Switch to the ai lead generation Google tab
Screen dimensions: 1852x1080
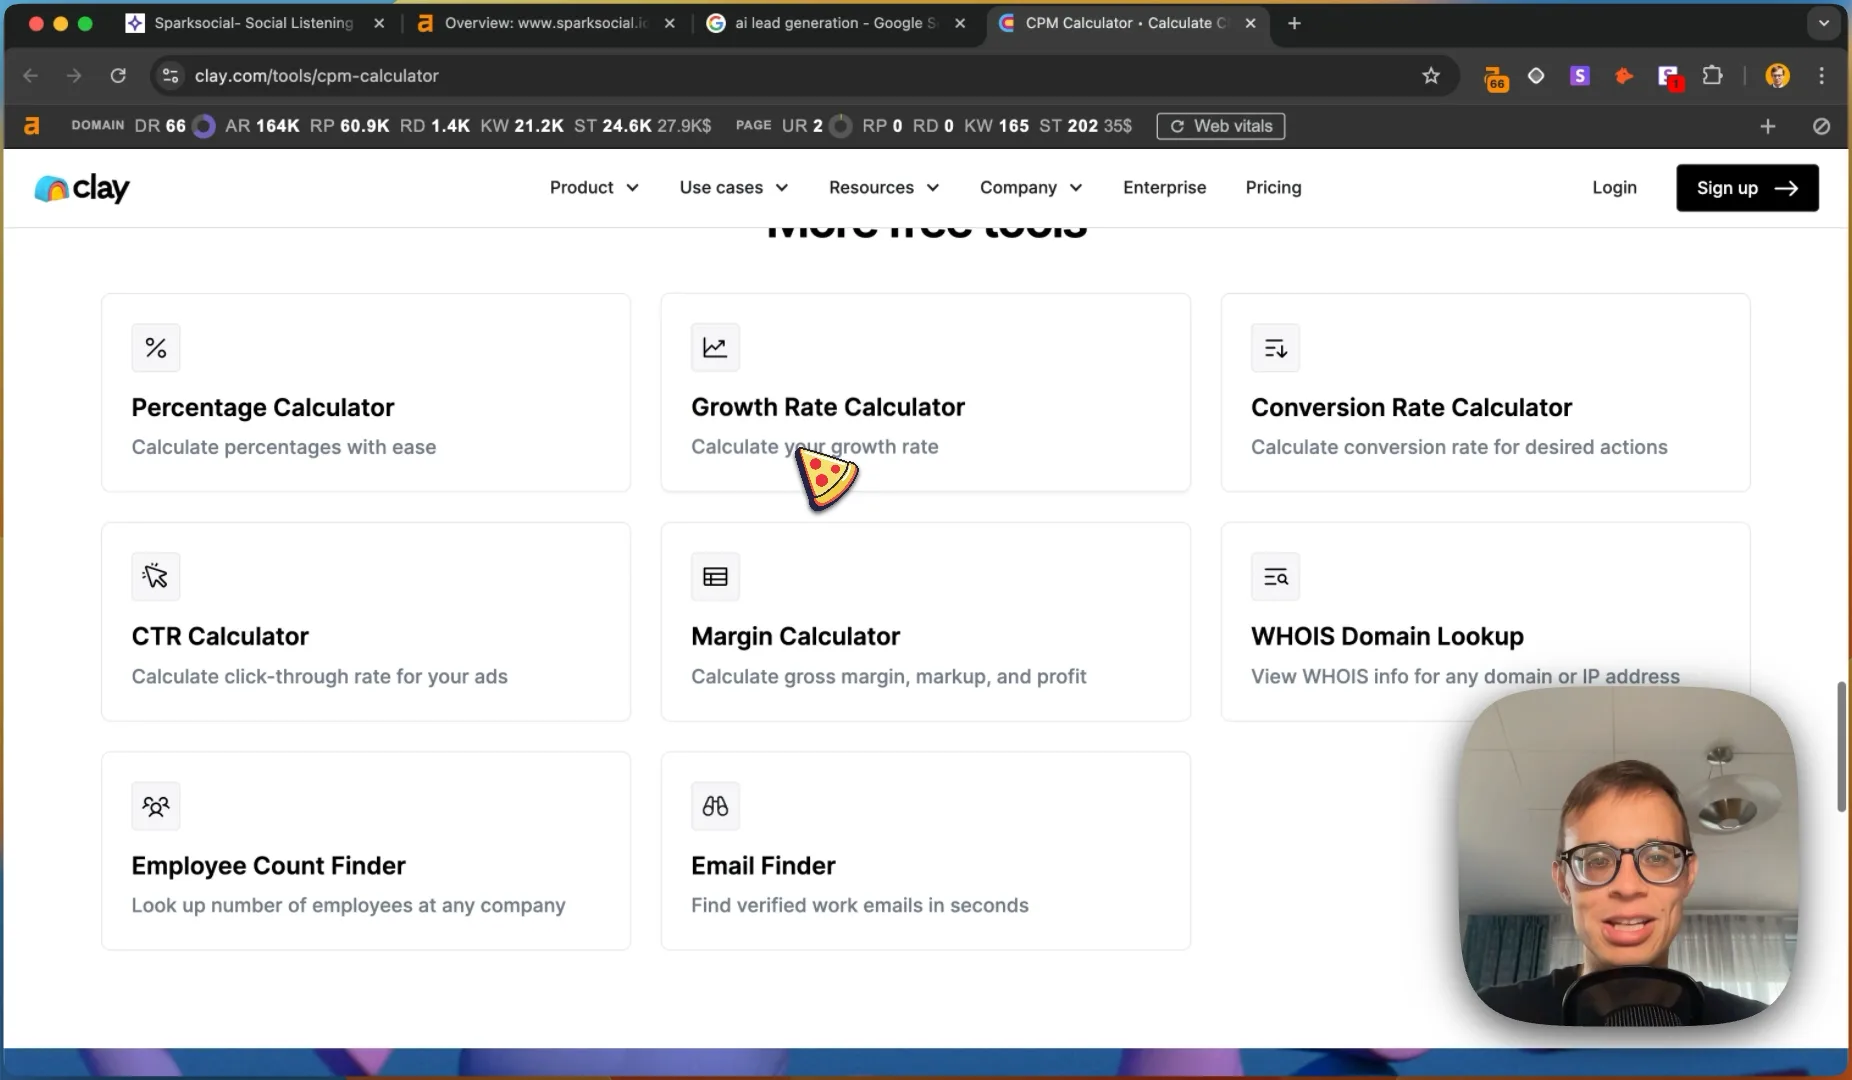[836, 23]
